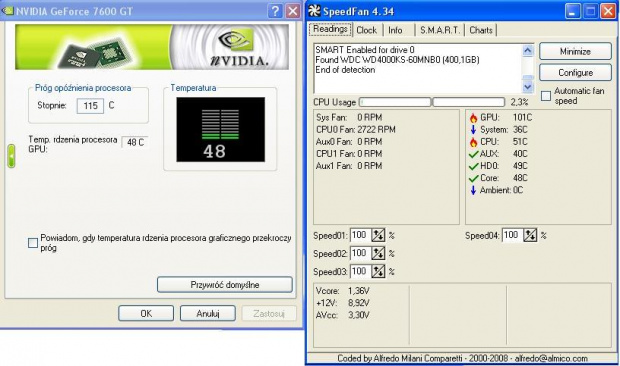Click the SpeedFan fan logo in title bar
Screen dimensions: 620x366
314,11
